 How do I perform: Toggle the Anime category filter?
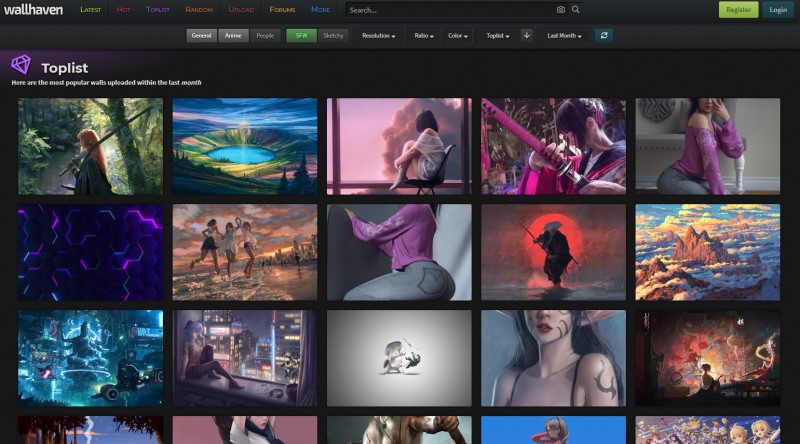point(233,35)
